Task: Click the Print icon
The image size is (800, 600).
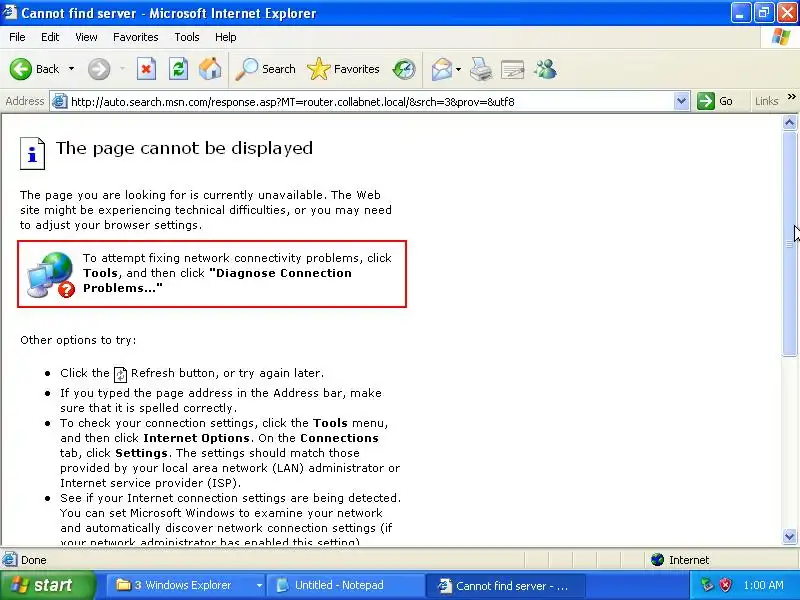Action: 481,69
